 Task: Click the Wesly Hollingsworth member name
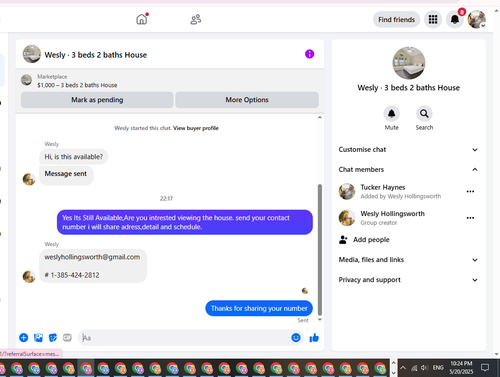(x=392, y=214)
